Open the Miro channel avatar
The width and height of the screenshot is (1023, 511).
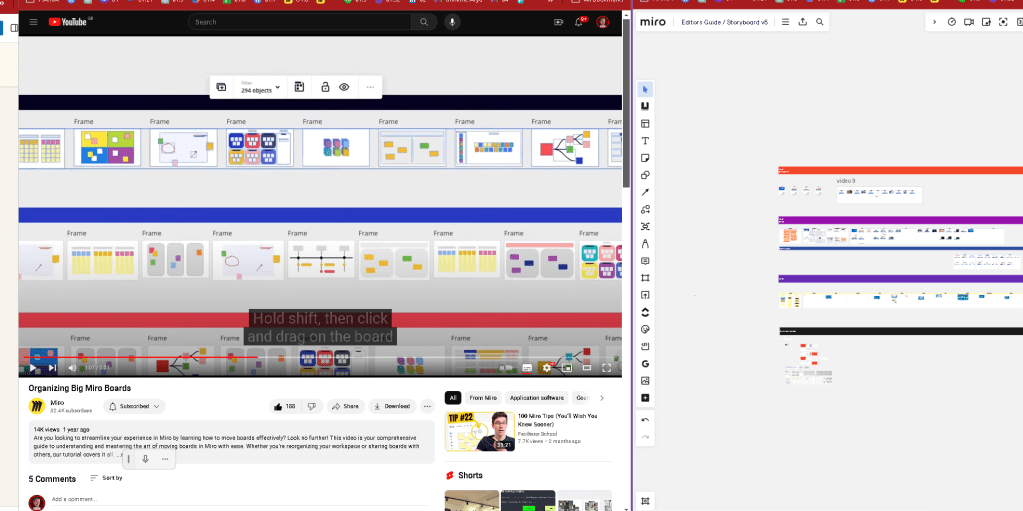pyautogui.click(x=37, y=406)
